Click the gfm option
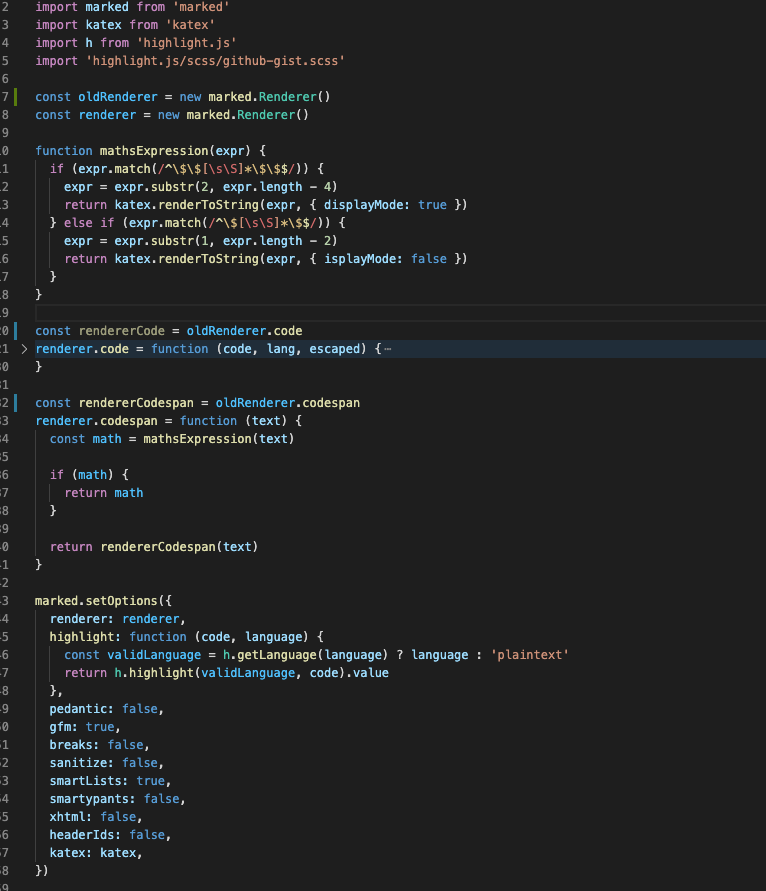766x891 pixels. pyautogui.click(x=85, y=727)
